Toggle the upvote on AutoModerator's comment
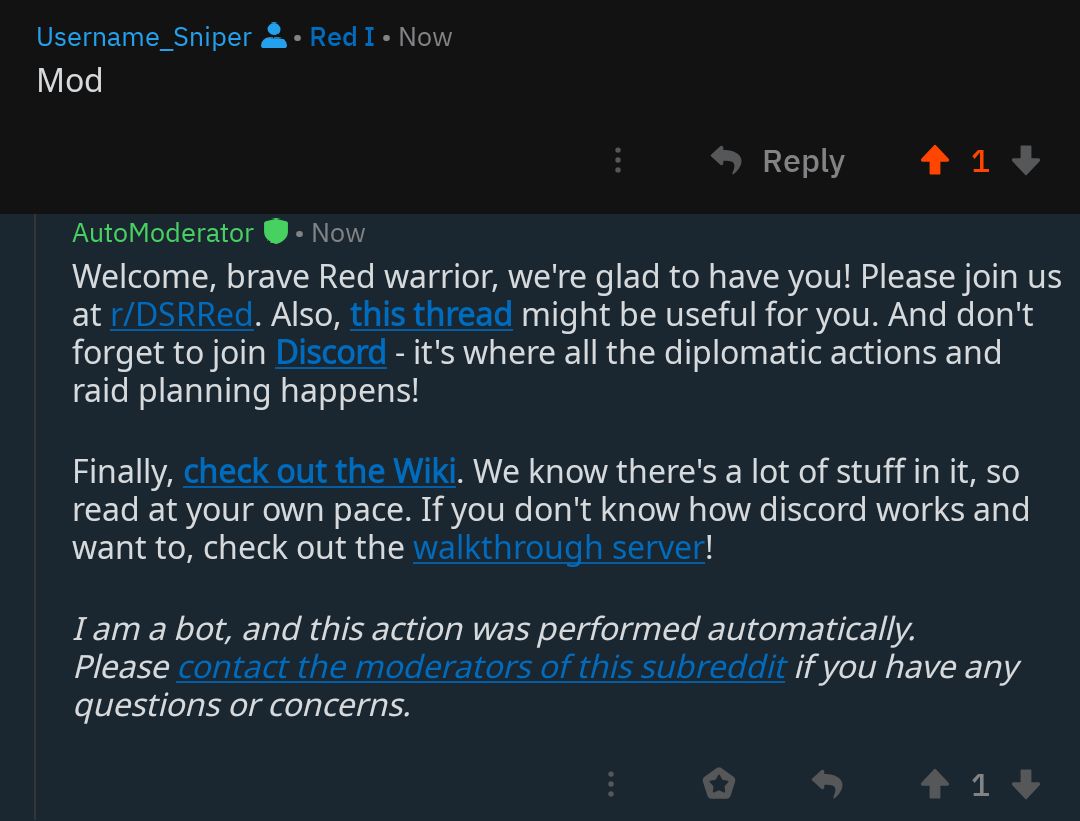Screen dimensions: 1080x821 (x=935, y=784)
